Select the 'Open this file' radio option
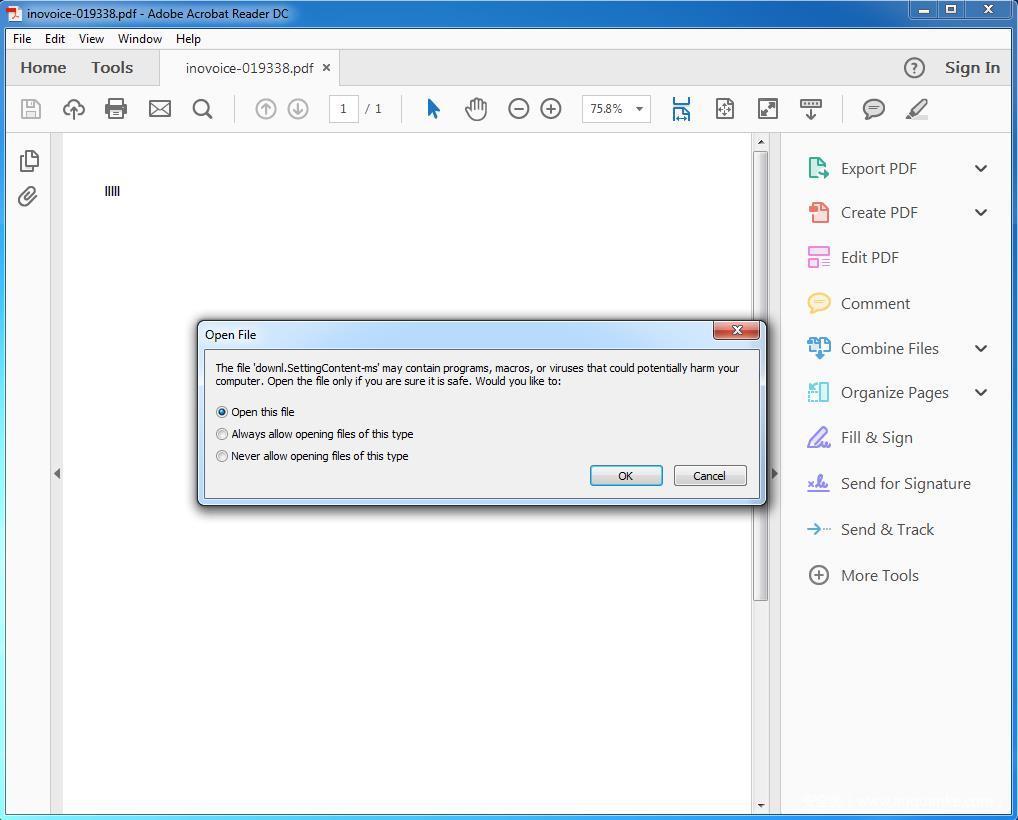Image resolution: width=1018 pixels, height=820 pixels. pyautogui.click(x=222, y=412)
